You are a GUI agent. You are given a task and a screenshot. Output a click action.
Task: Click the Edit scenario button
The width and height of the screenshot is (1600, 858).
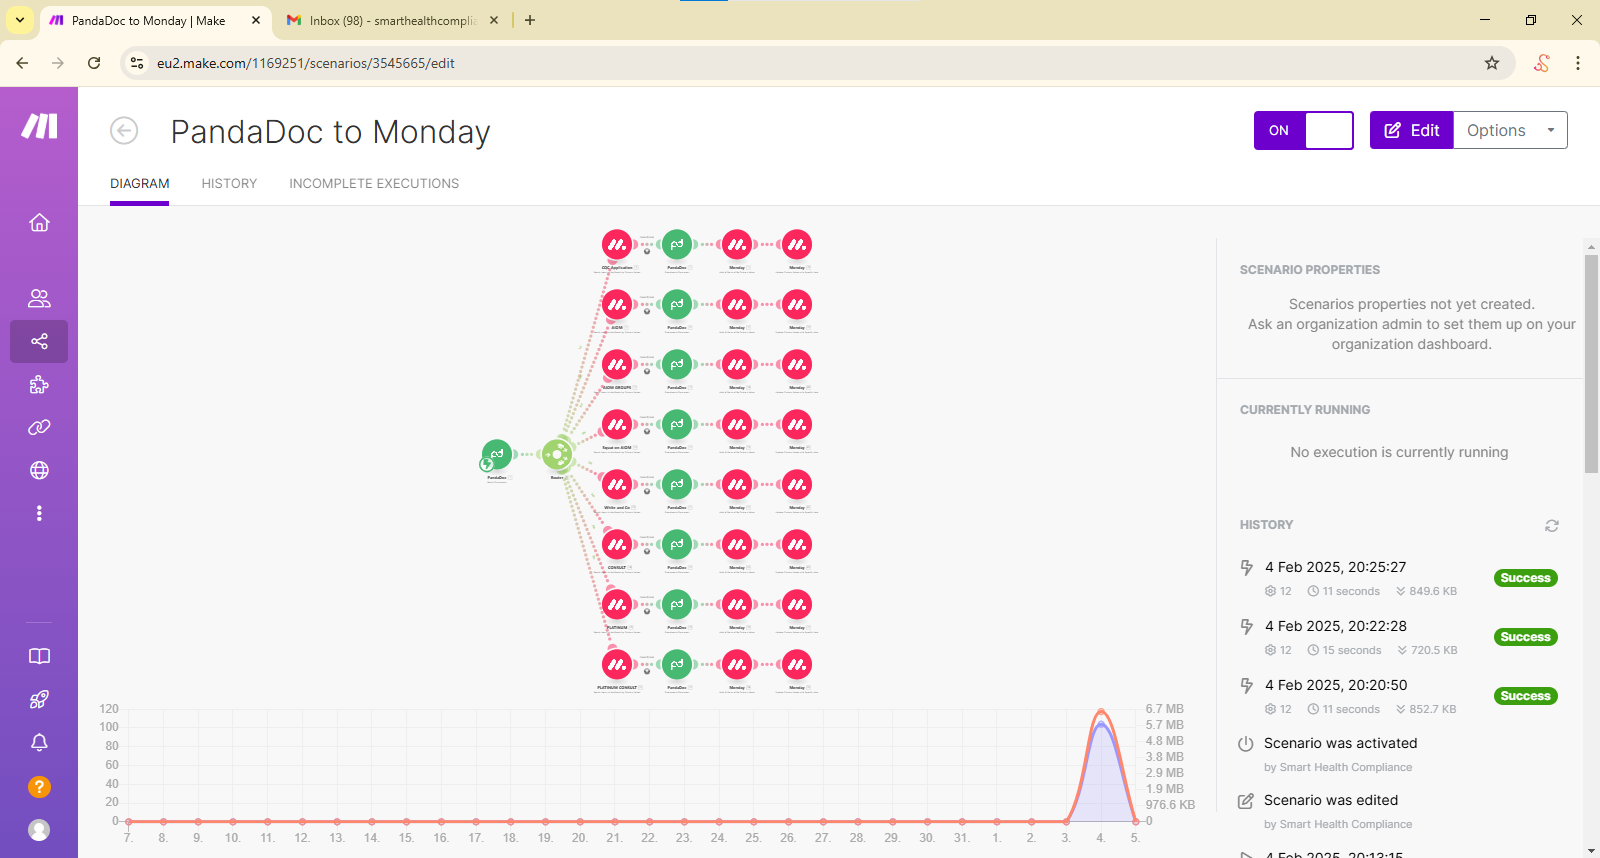pyautogui.click(x=1411, y=130)
